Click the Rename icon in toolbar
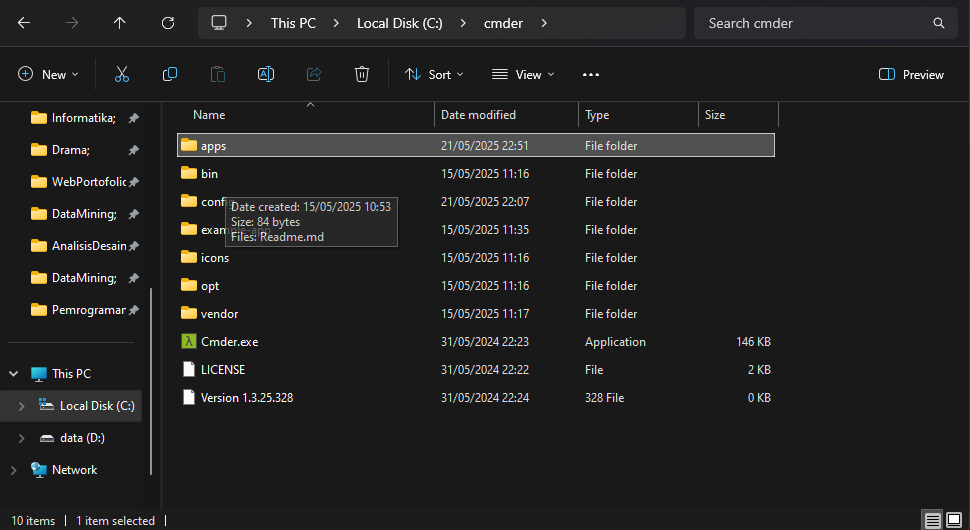The width and height of the screenshot is (970, 530). (x=266, y=74)
